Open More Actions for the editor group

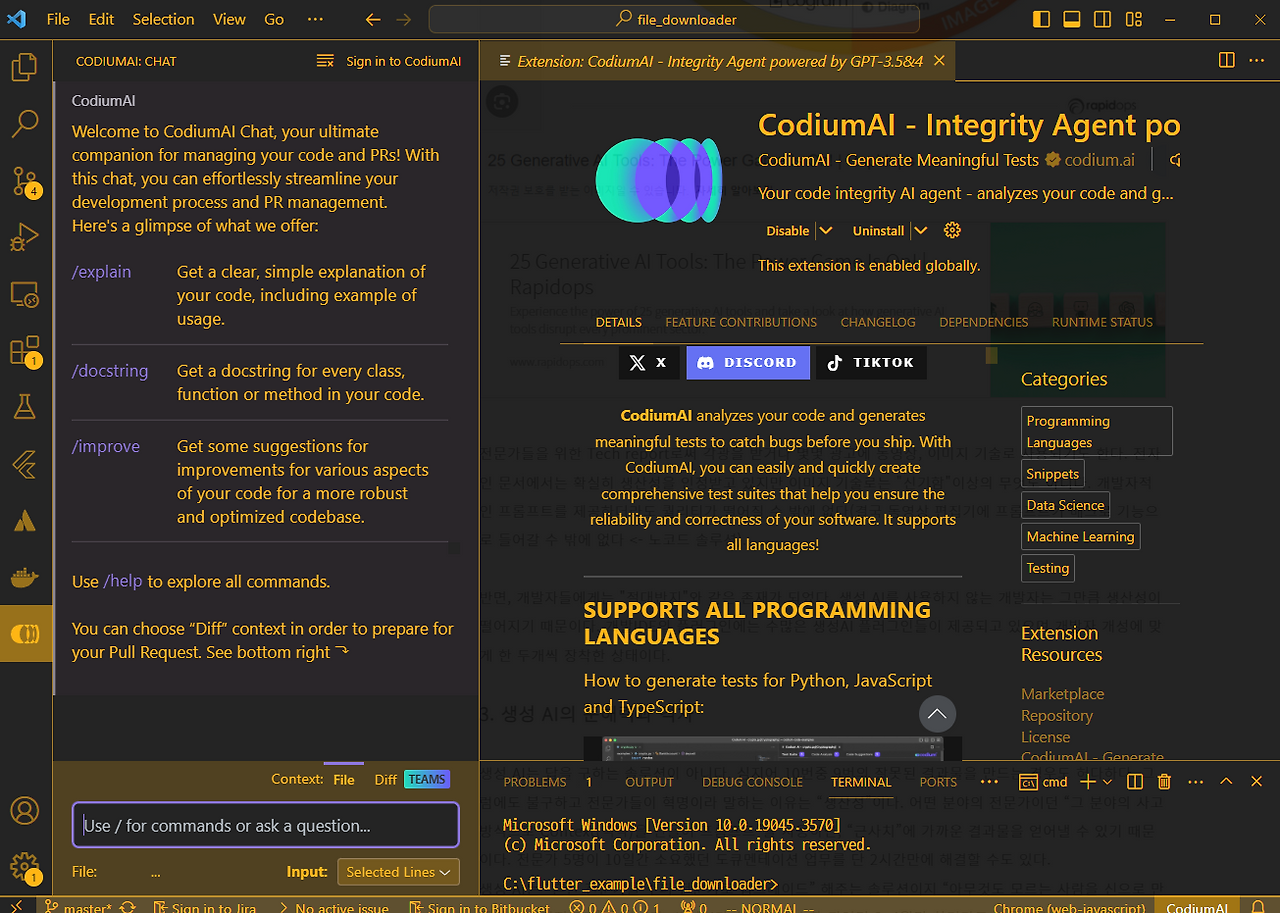click(1257, 60)
